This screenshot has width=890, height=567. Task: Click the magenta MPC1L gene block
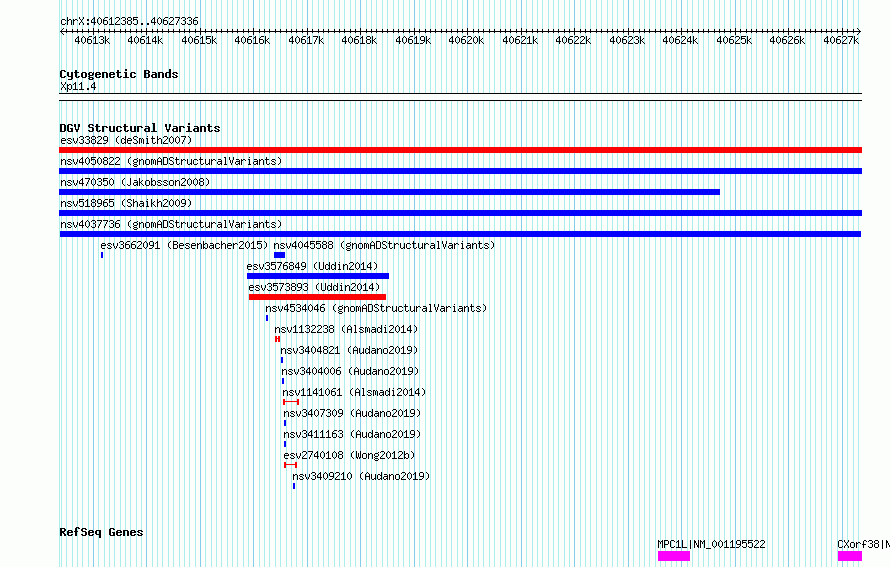(674, 556)
